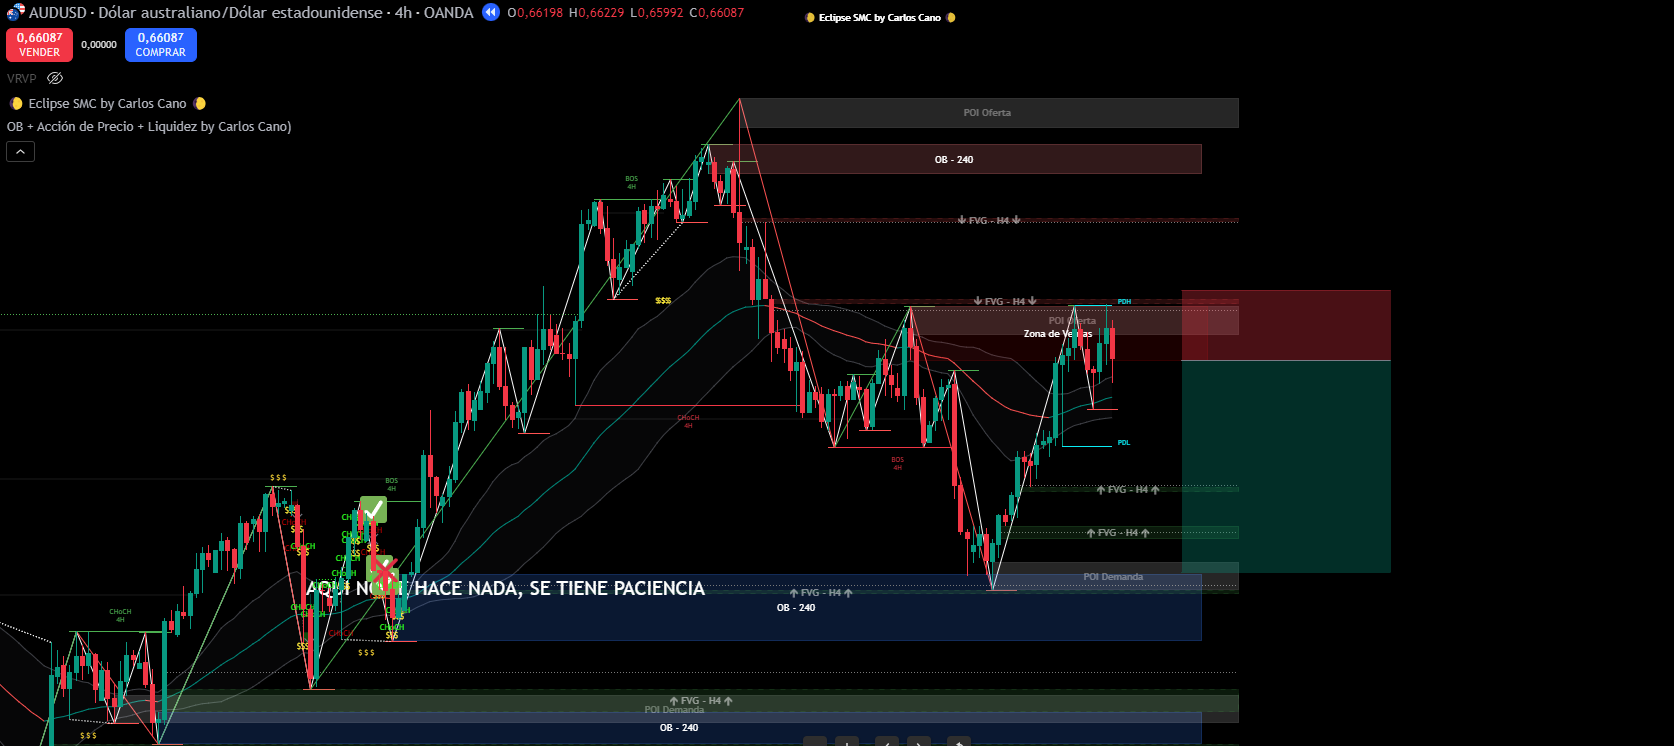Viewport: 1674px width, 746px height.
Task: Click the red VENDER sell button
Action: point(39,45)
